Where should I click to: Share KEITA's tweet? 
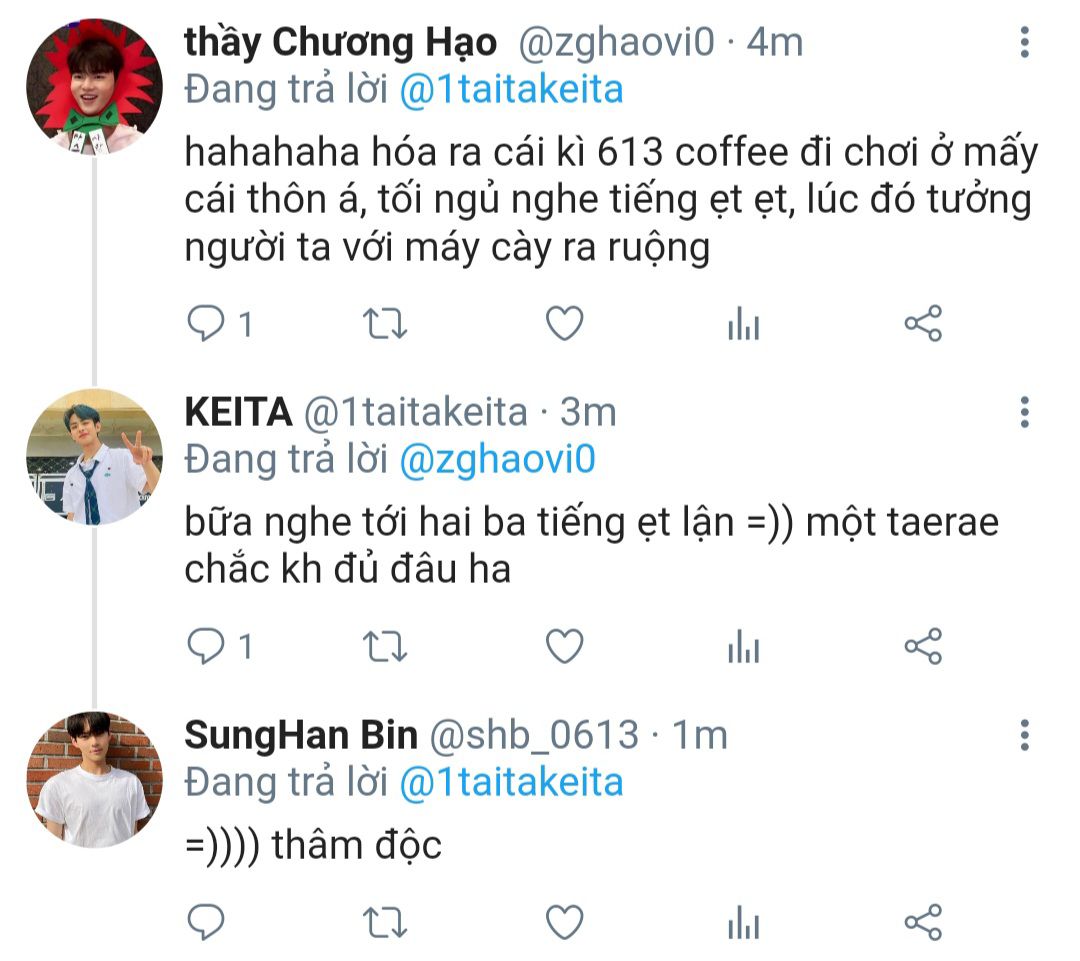(923, 646)
